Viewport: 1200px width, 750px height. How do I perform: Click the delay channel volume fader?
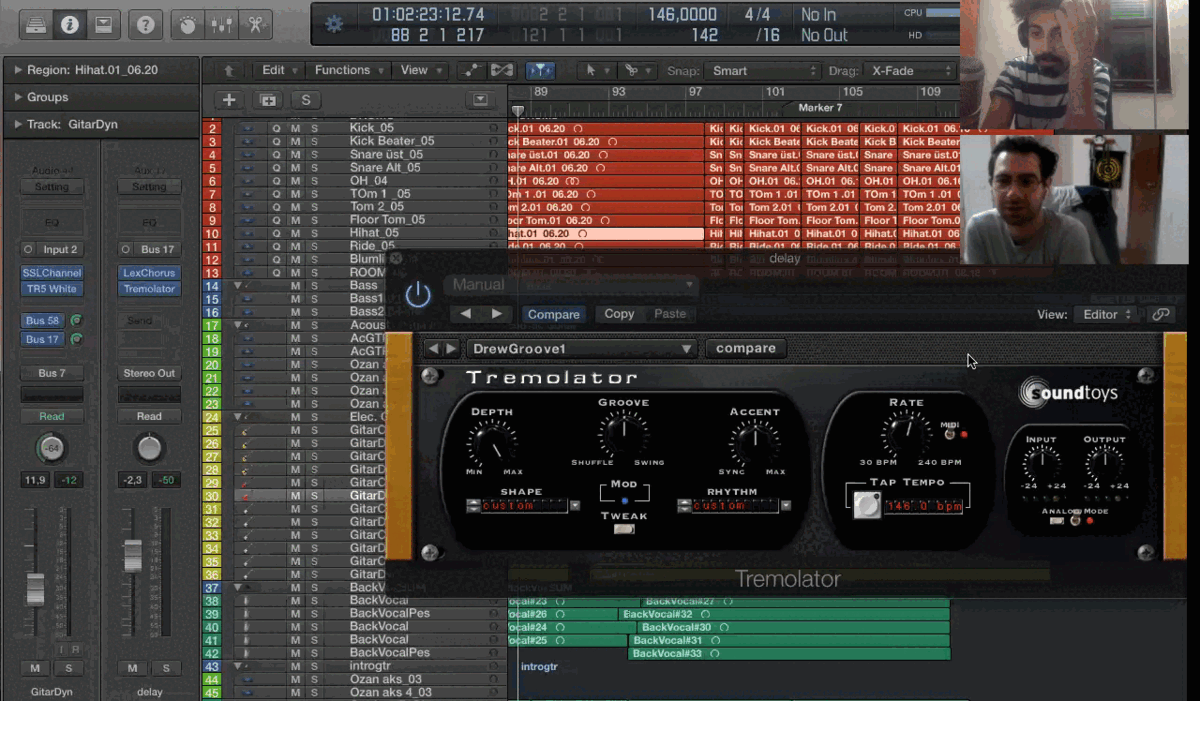click(132, 555)
